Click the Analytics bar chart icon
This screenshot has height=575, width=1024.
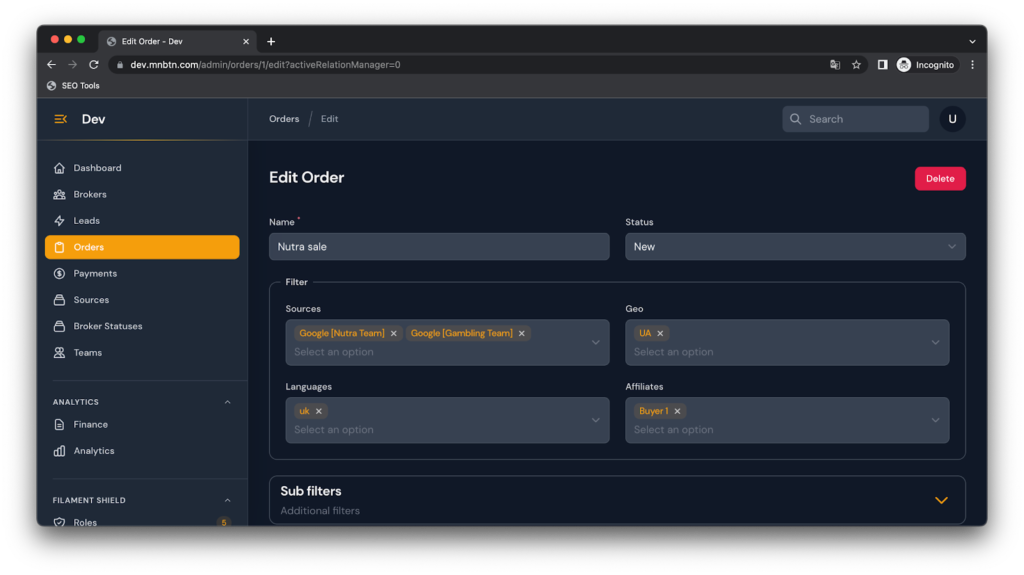60,451
